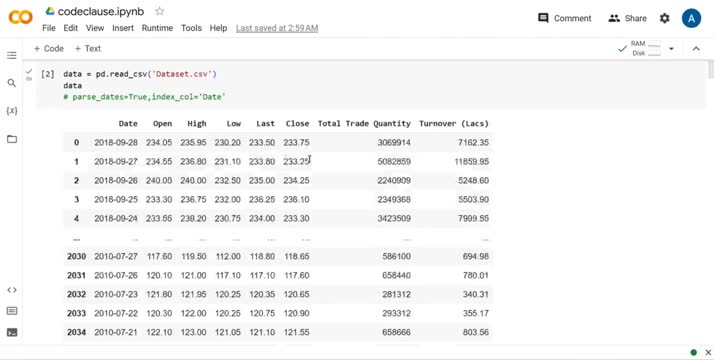The image size is (714, 360).
Task: Open the command palette icon
Action: coord(12,311)
